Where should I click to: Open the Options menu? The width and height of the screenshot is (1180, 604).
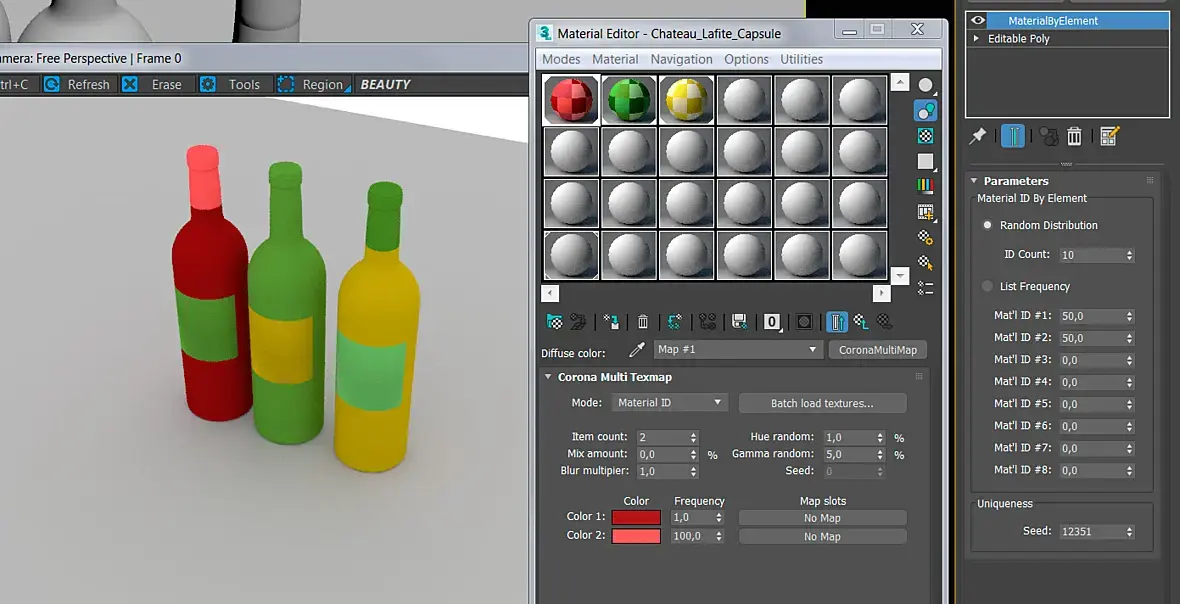point(747,59)
